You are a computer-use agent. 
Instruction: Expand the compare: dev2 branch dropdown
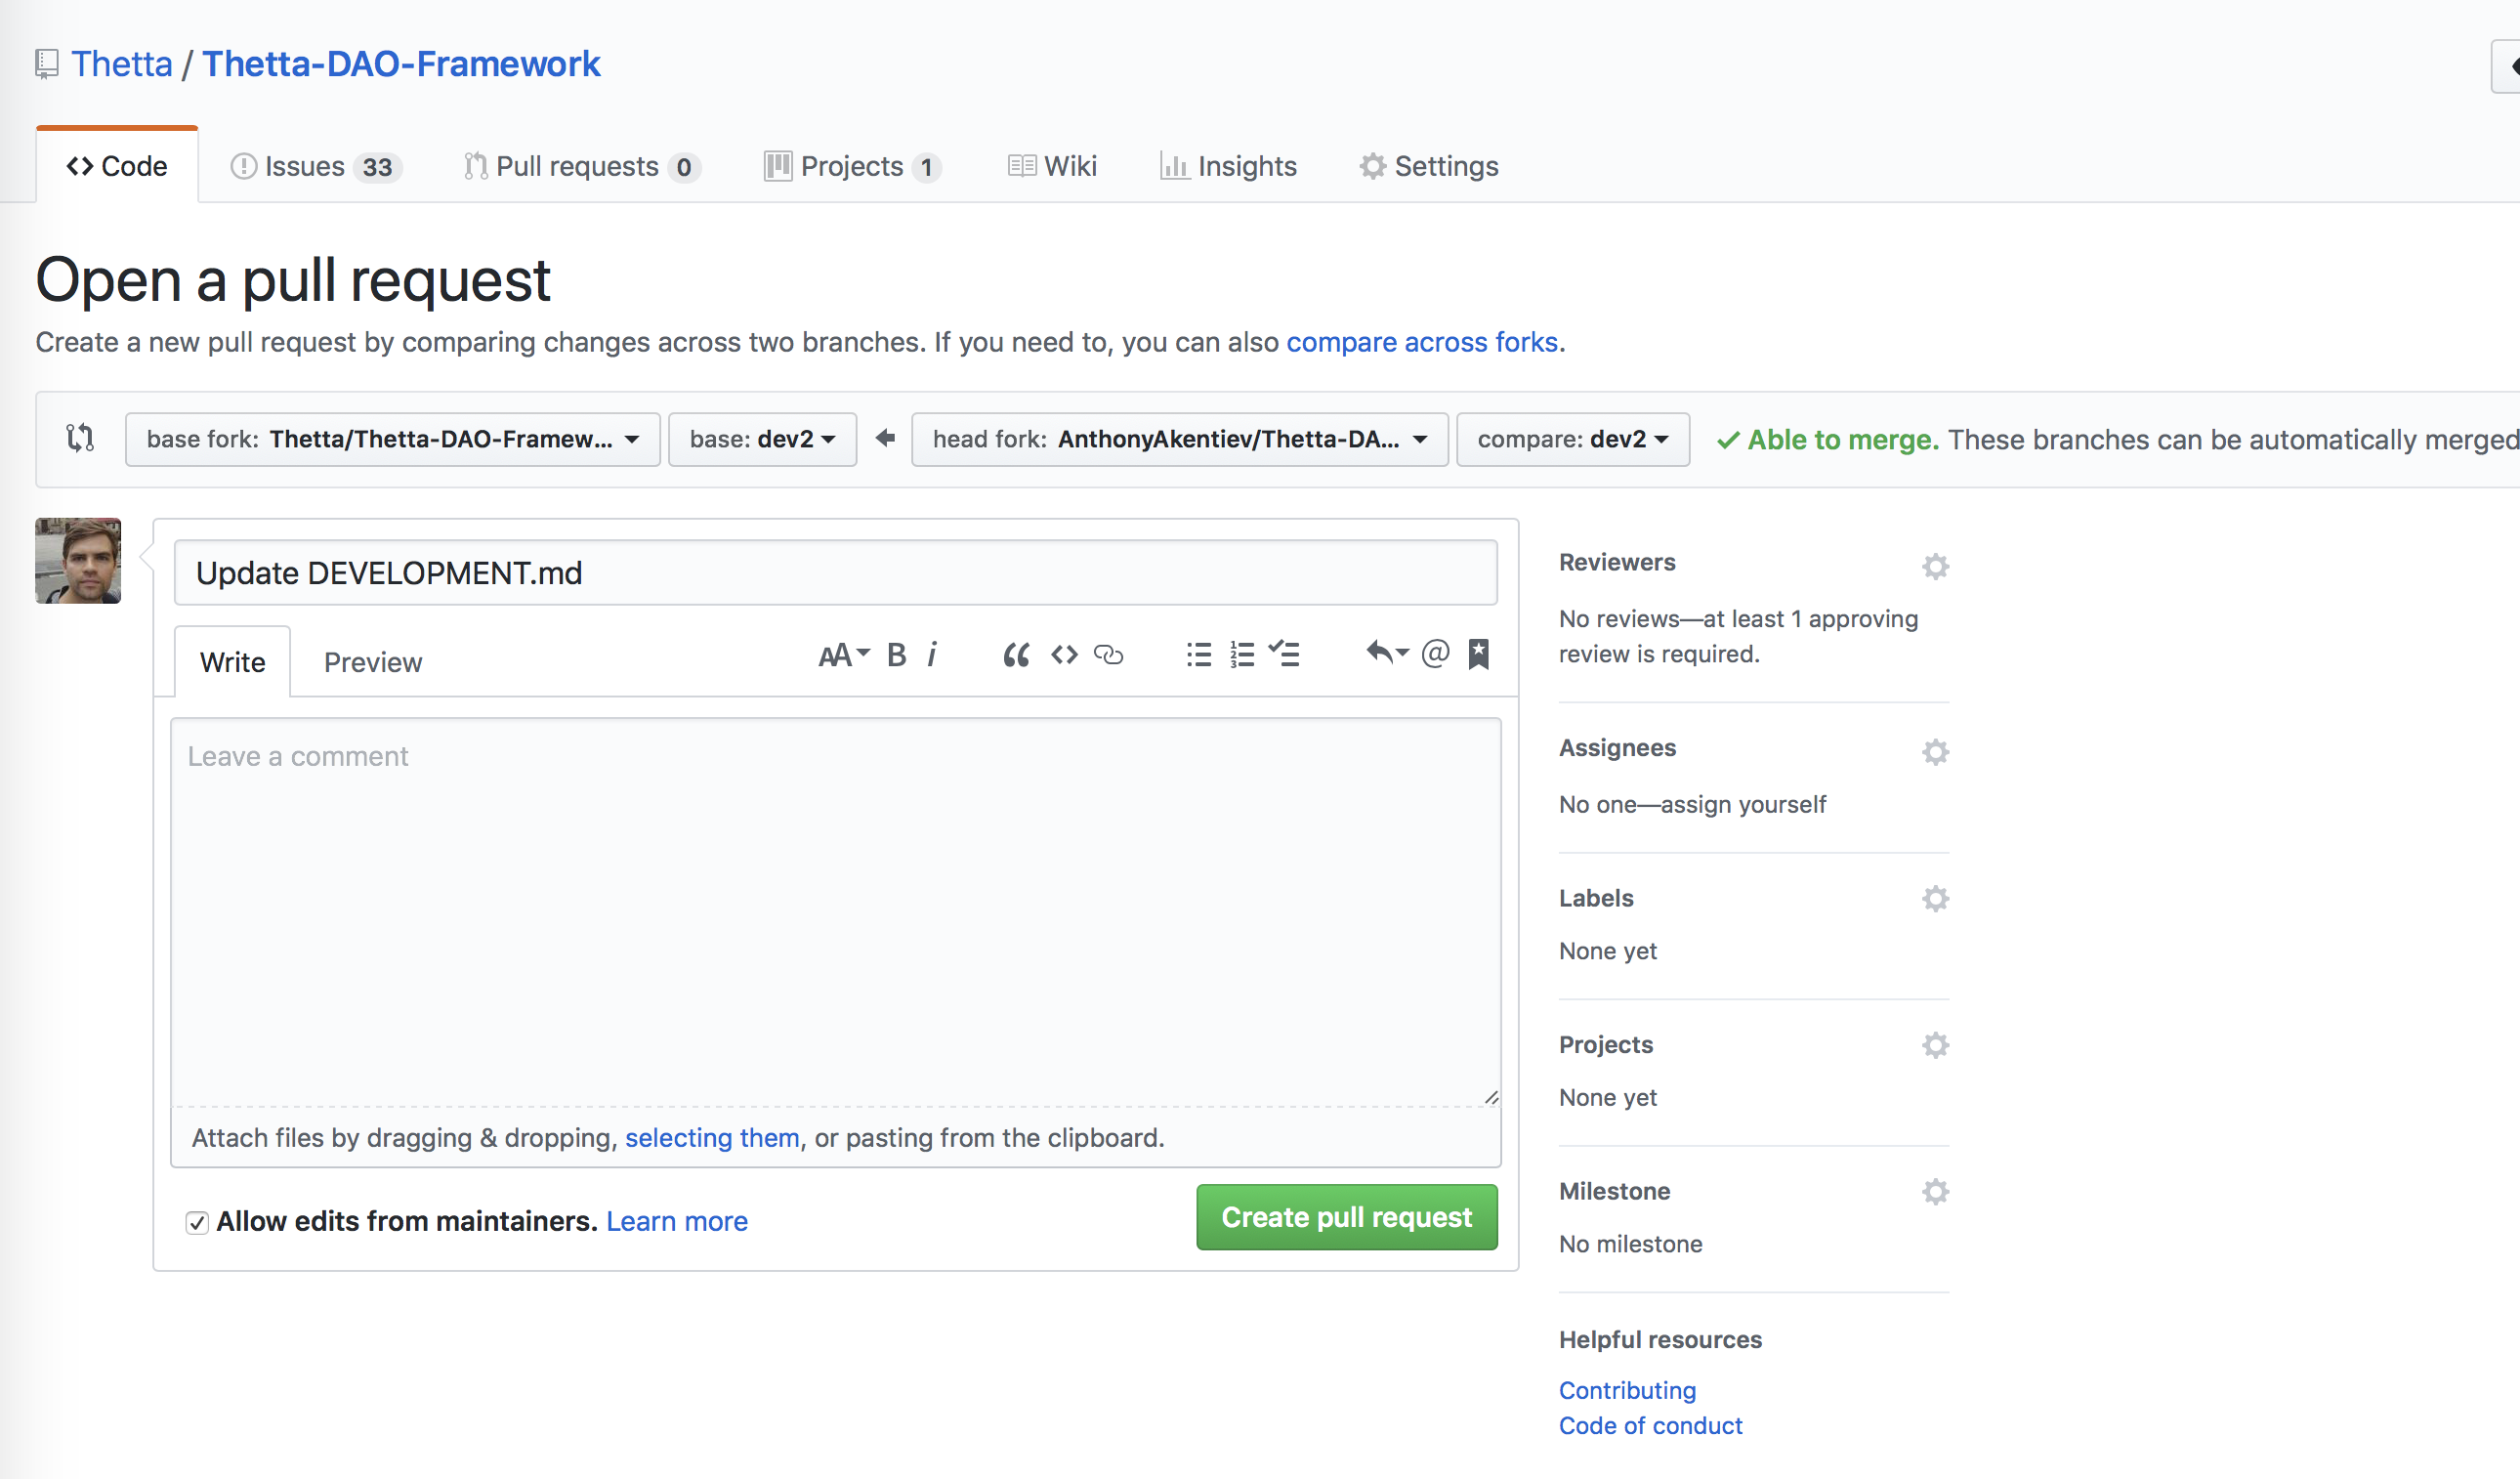pos(1572,439)
